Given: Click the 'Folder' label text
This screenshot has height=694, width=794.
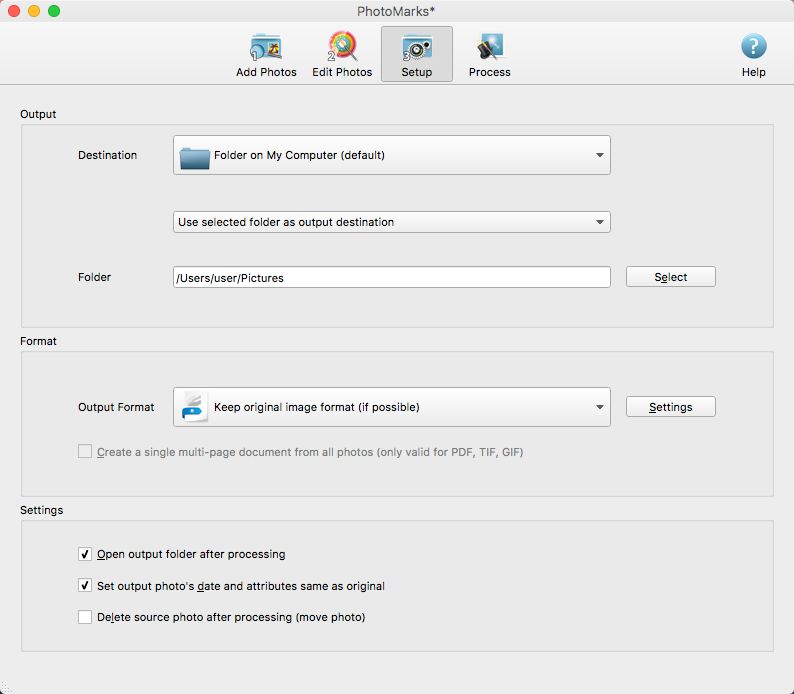Looking at the screenshot, I should click(94, 277).
